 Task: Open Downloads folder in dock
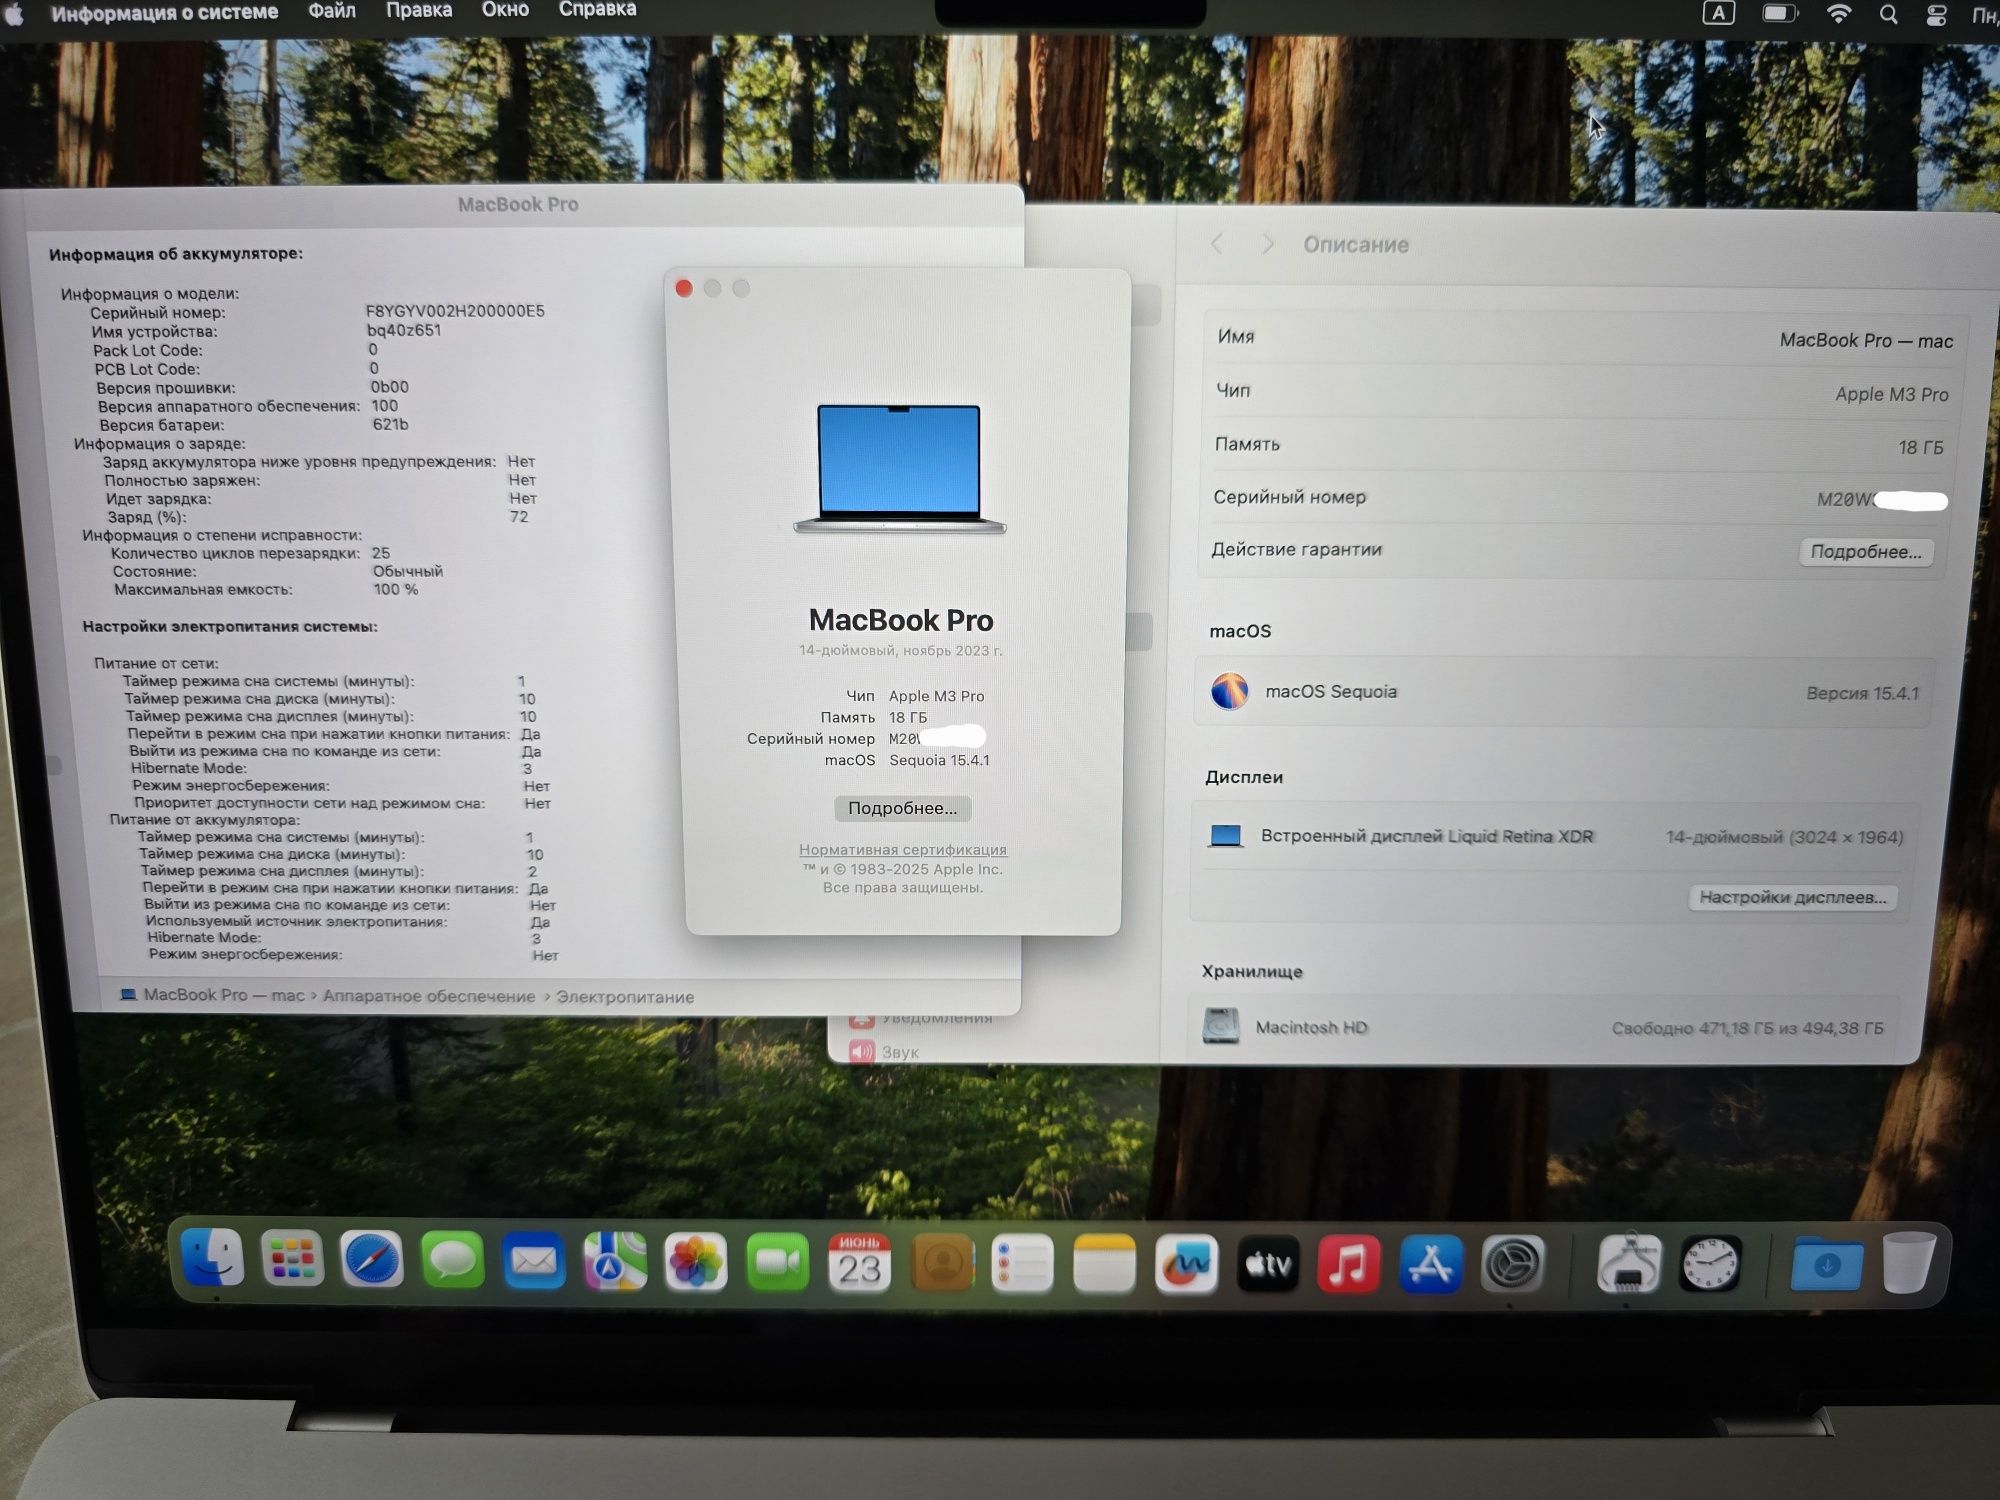click(x=1827, y=1264)
